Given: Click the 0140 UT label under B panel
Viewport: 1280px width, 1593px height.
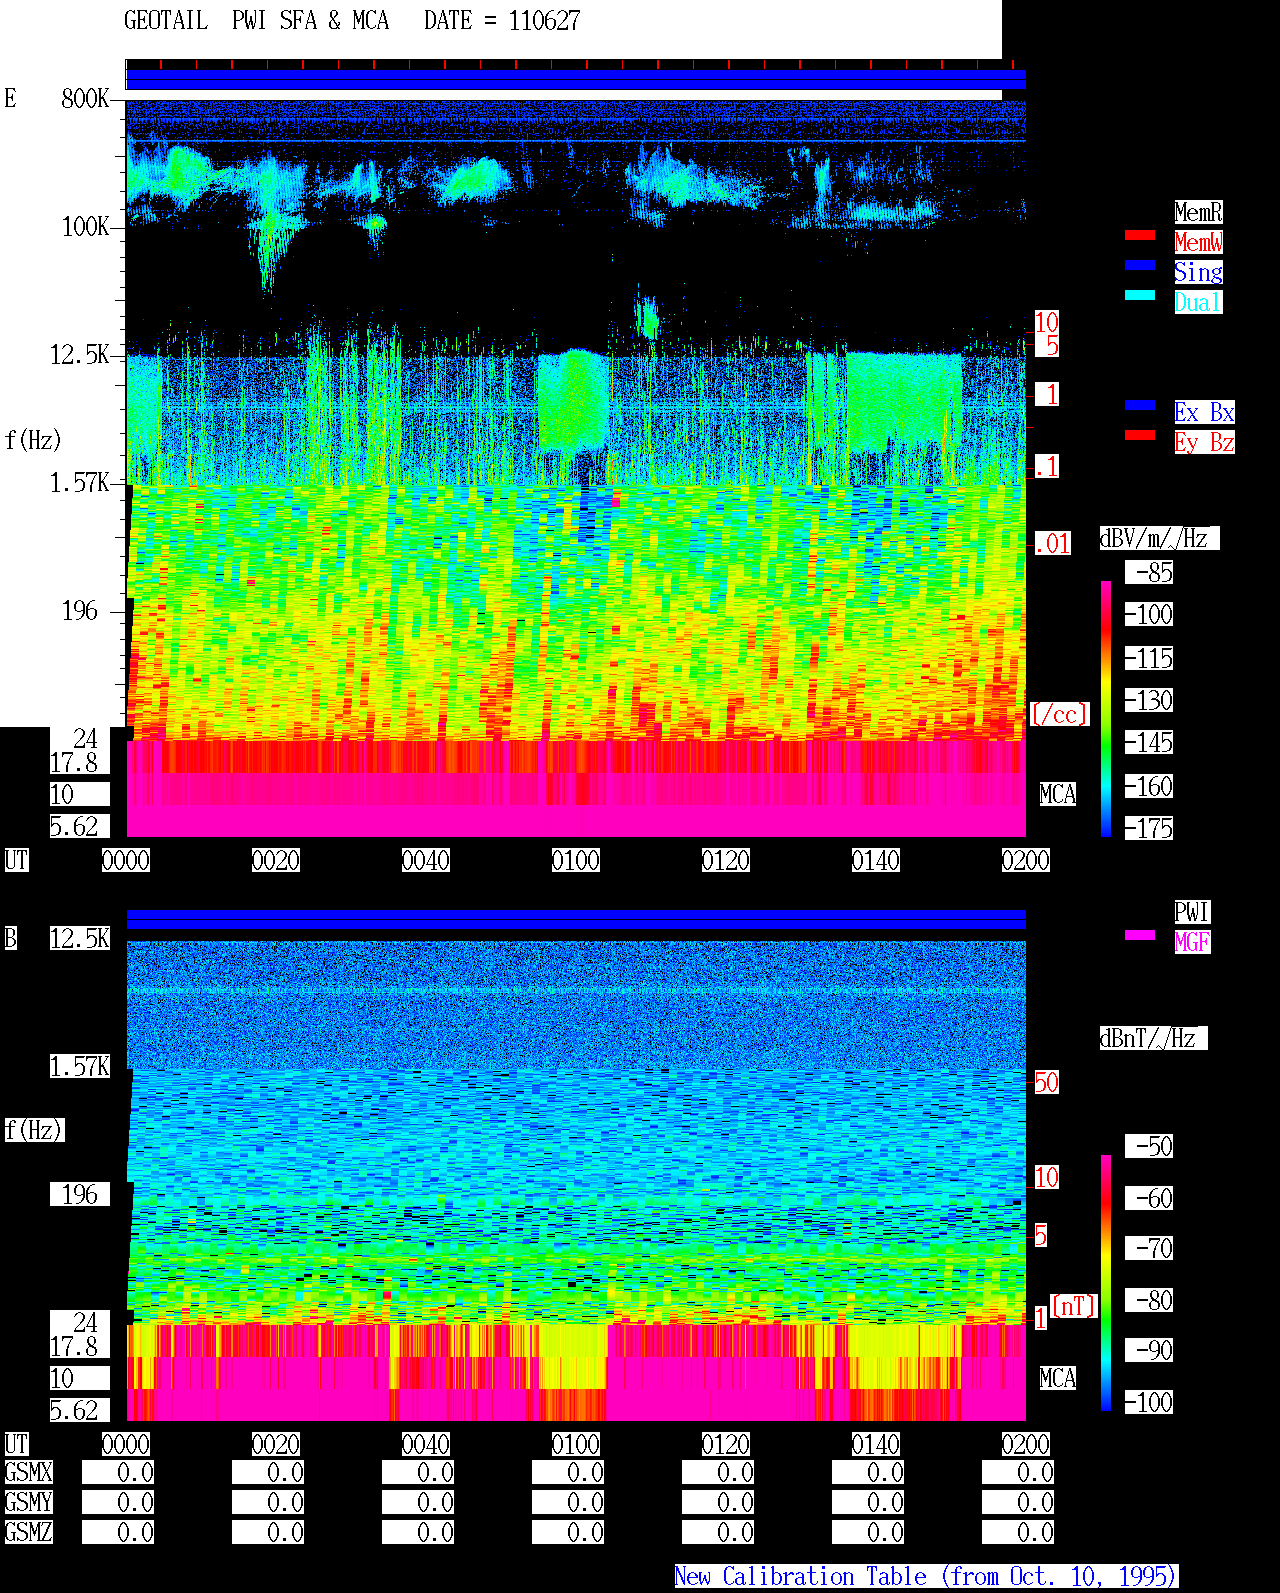Looking at the screenshot, I should click(876, 1444).
